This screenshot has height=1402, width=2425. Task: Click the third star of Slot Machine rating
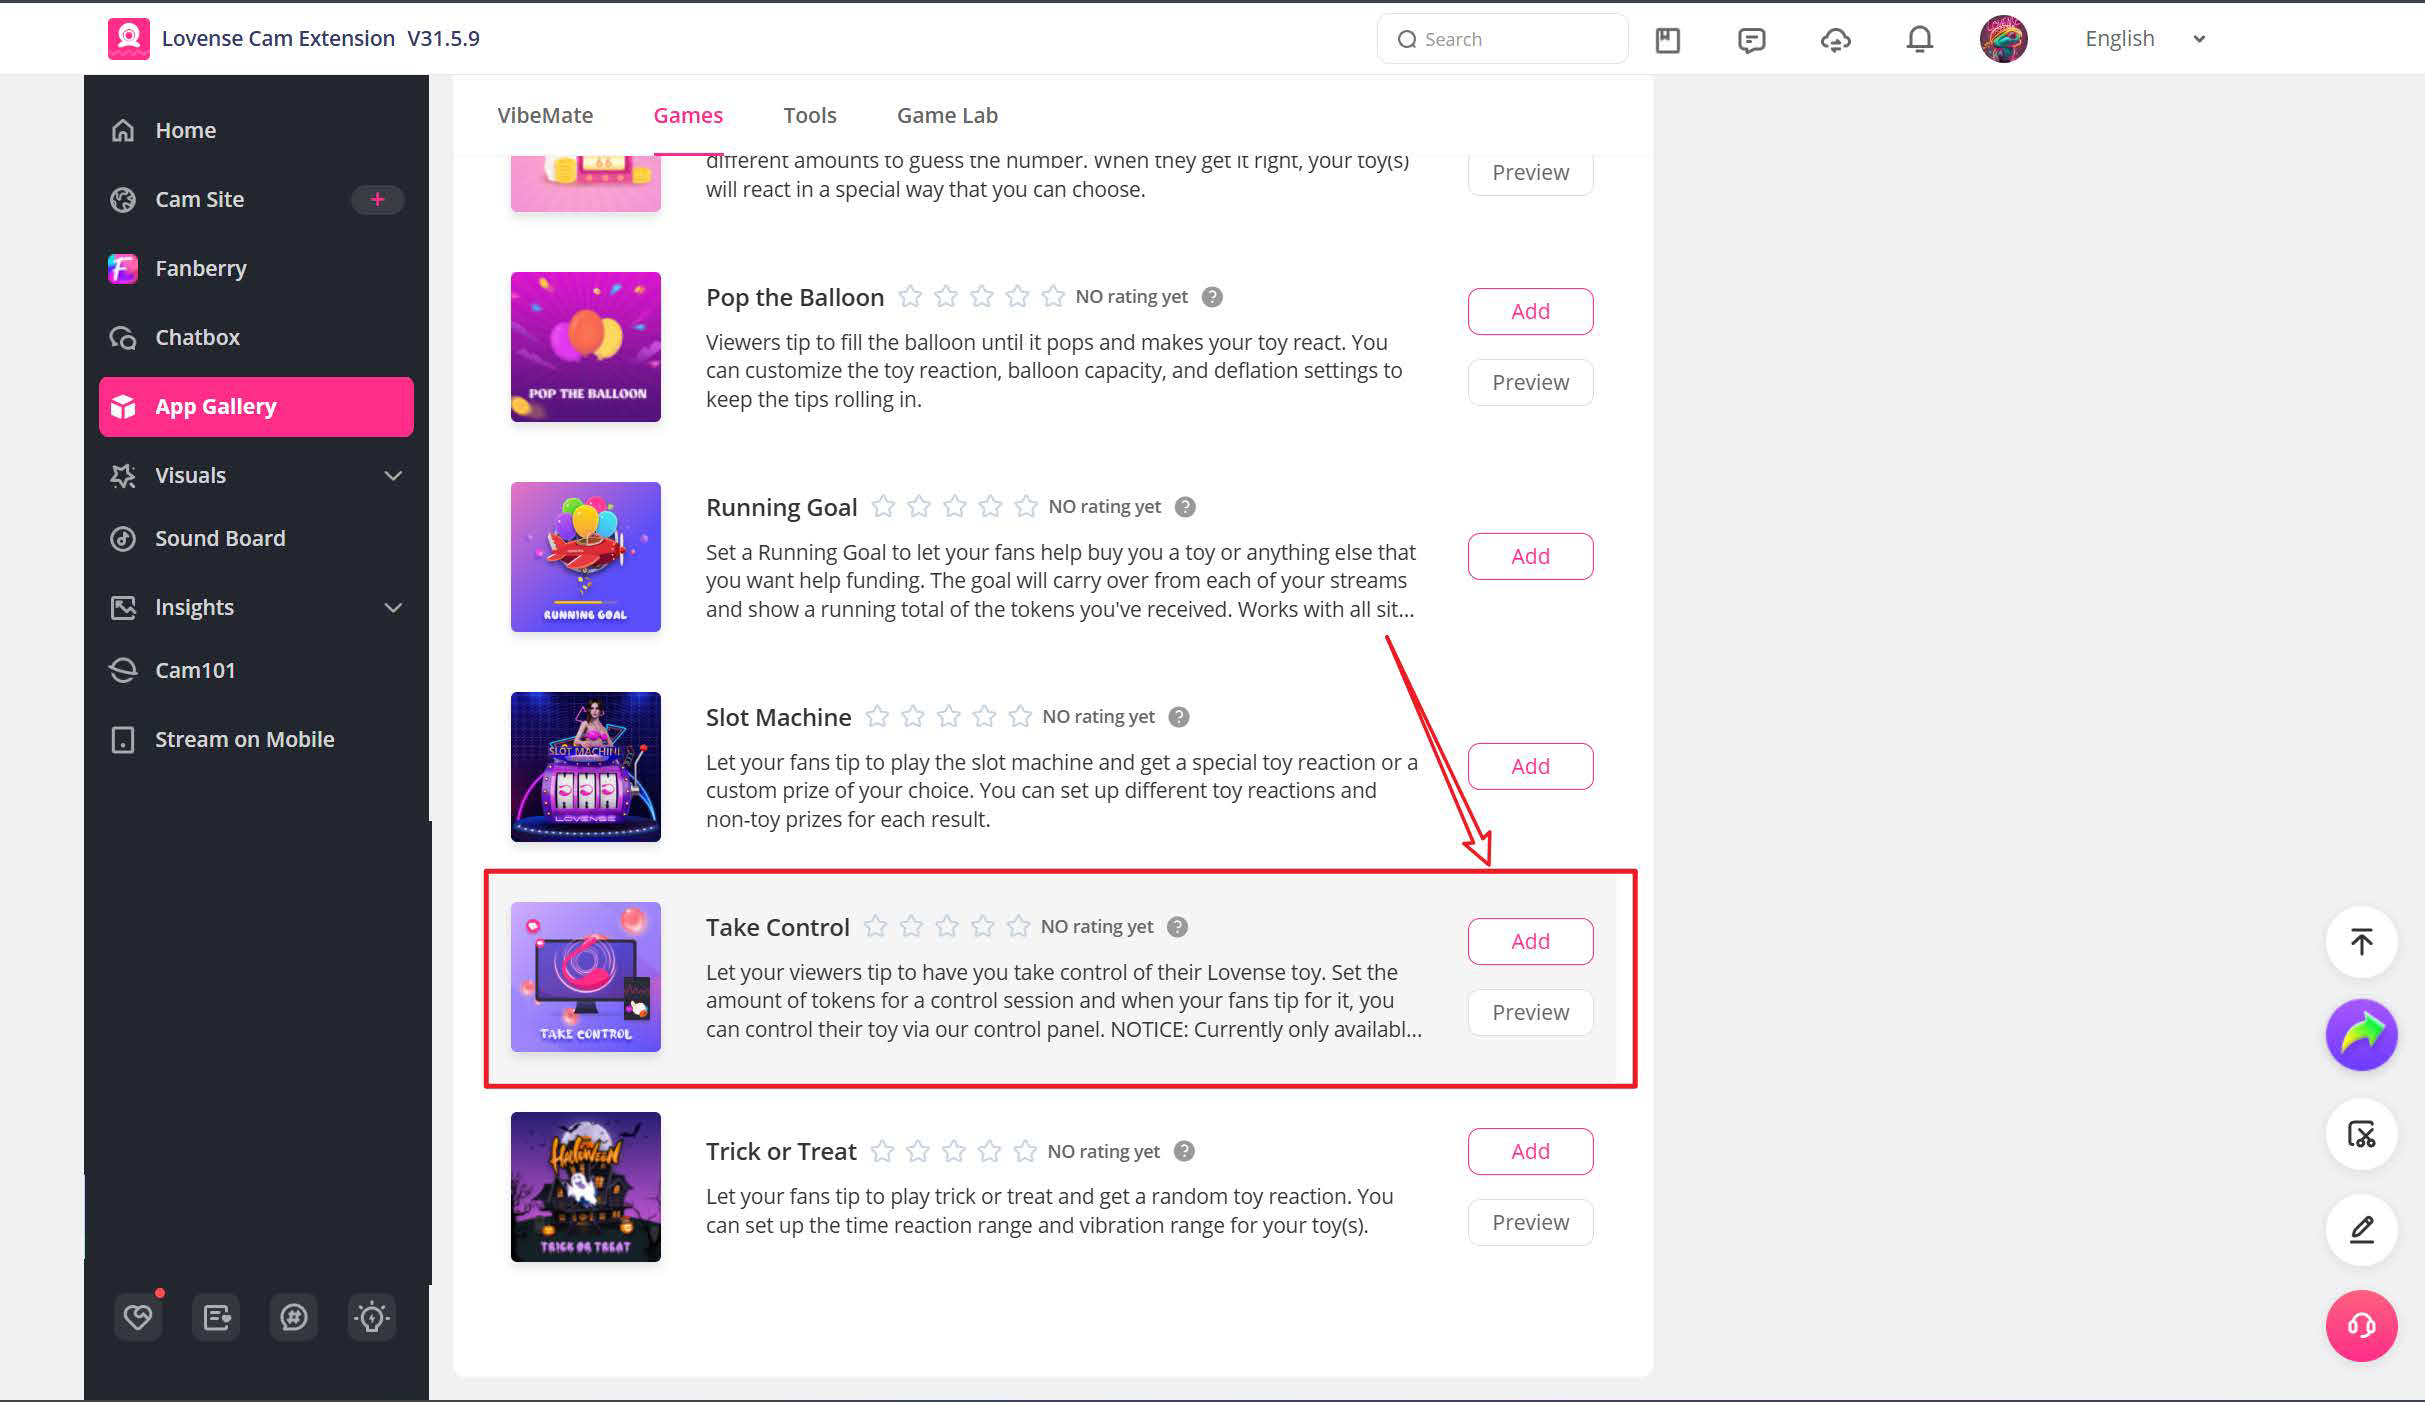click(x=949, y=716)
